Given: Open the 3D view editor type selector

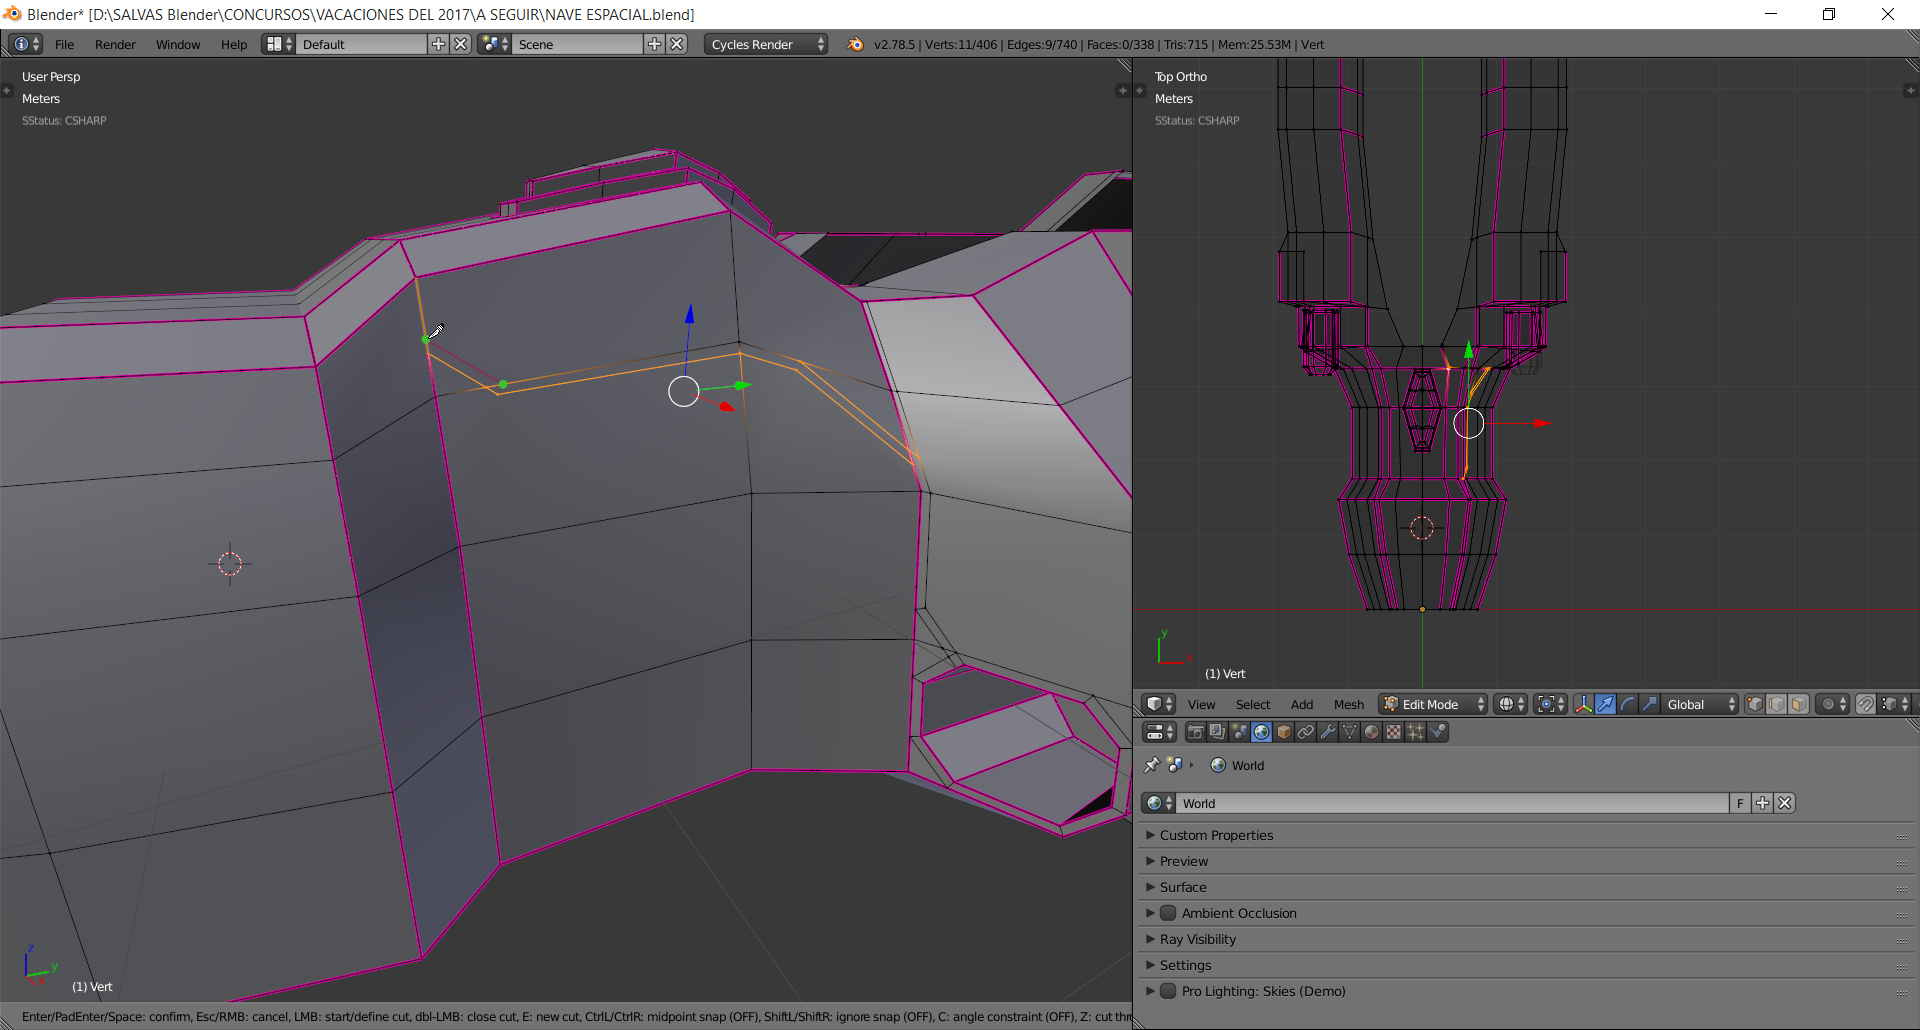Looking at the screenshot, I should click(x=1159, y=704).
